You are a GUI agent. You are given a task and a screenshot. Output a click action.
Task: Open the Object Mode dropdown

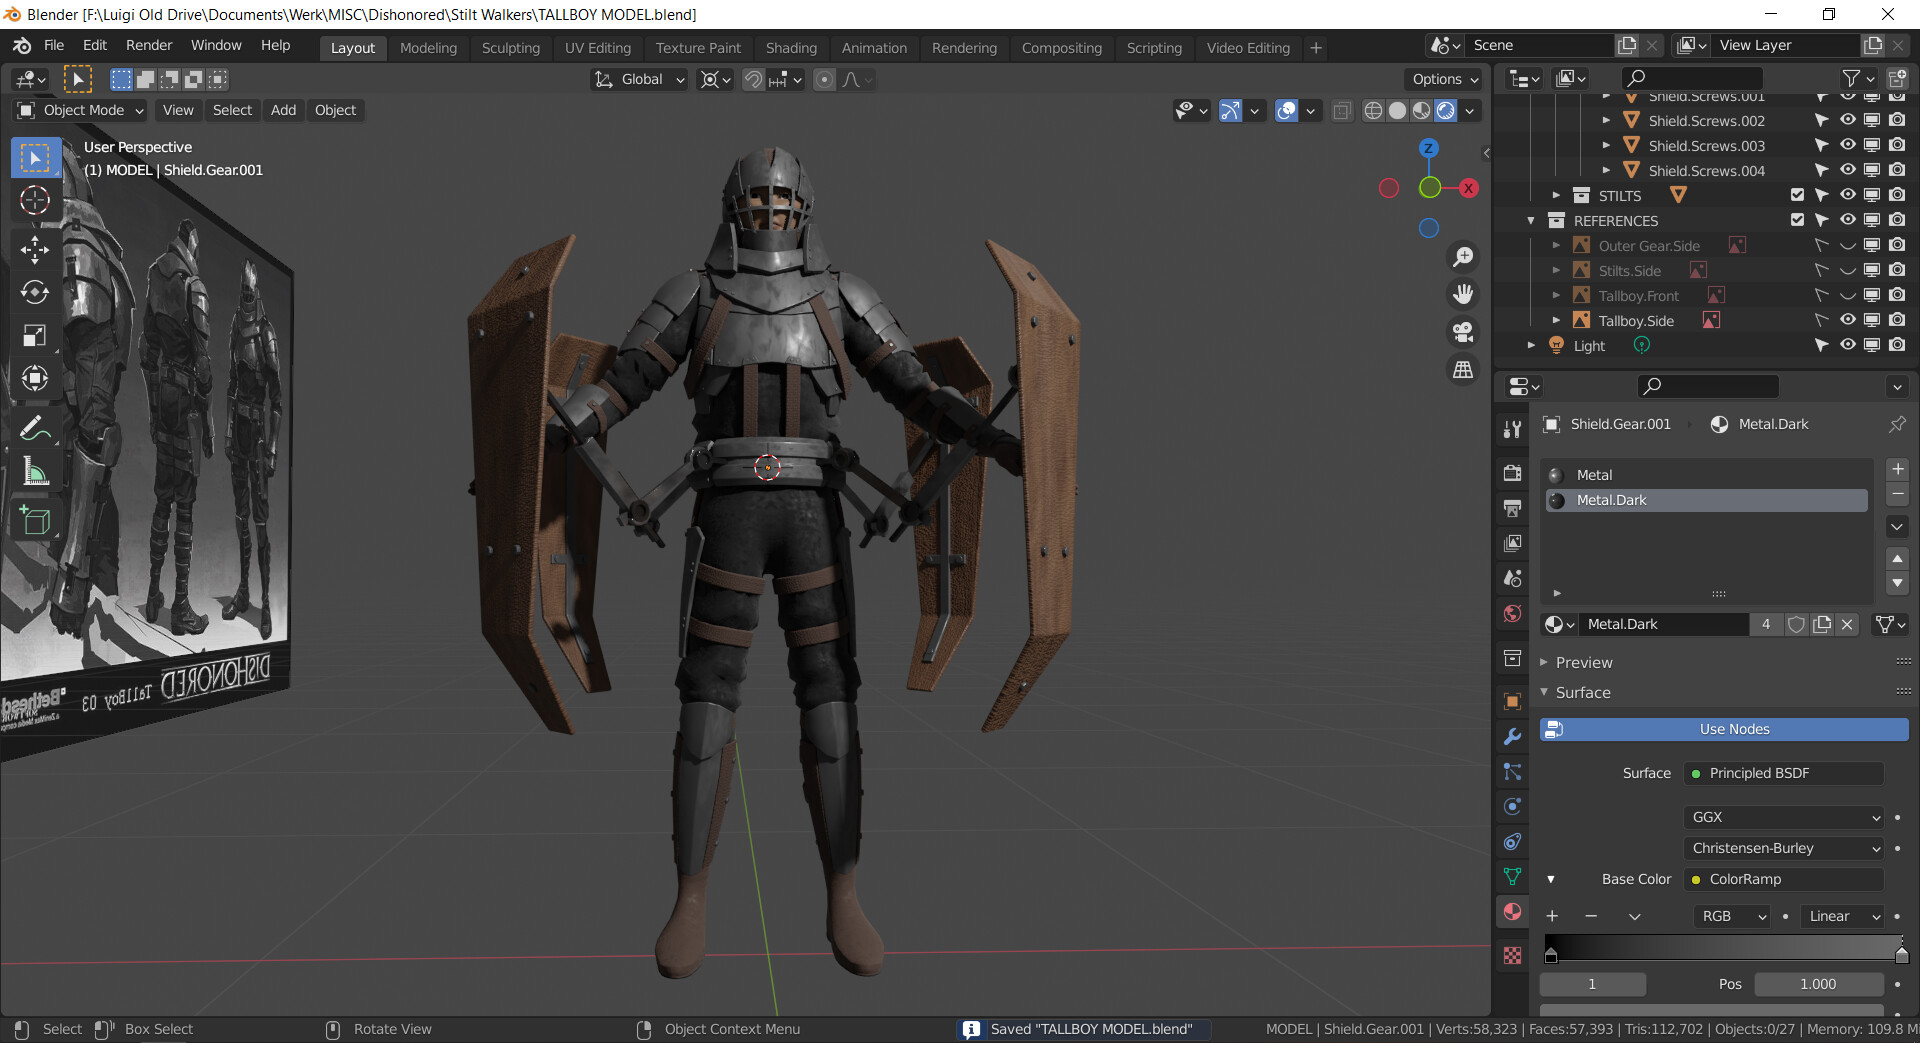pyautogui.click(x=82, y=110)
